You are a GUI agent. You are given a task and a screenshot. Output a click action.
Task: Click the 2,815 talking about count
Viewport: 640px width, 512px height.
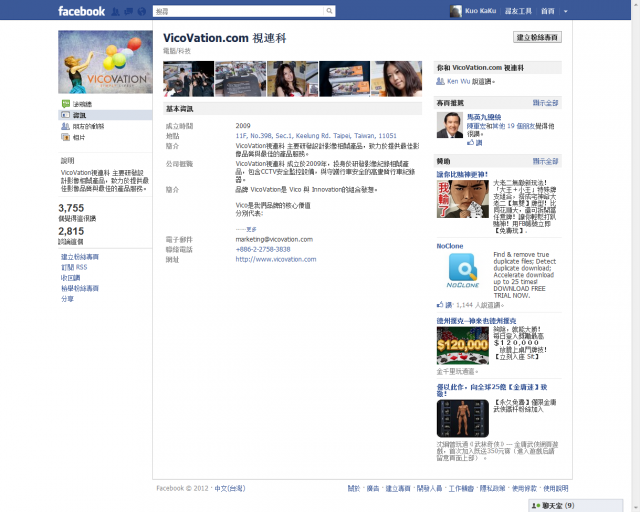pyautogui.click(x=71, y=231)
